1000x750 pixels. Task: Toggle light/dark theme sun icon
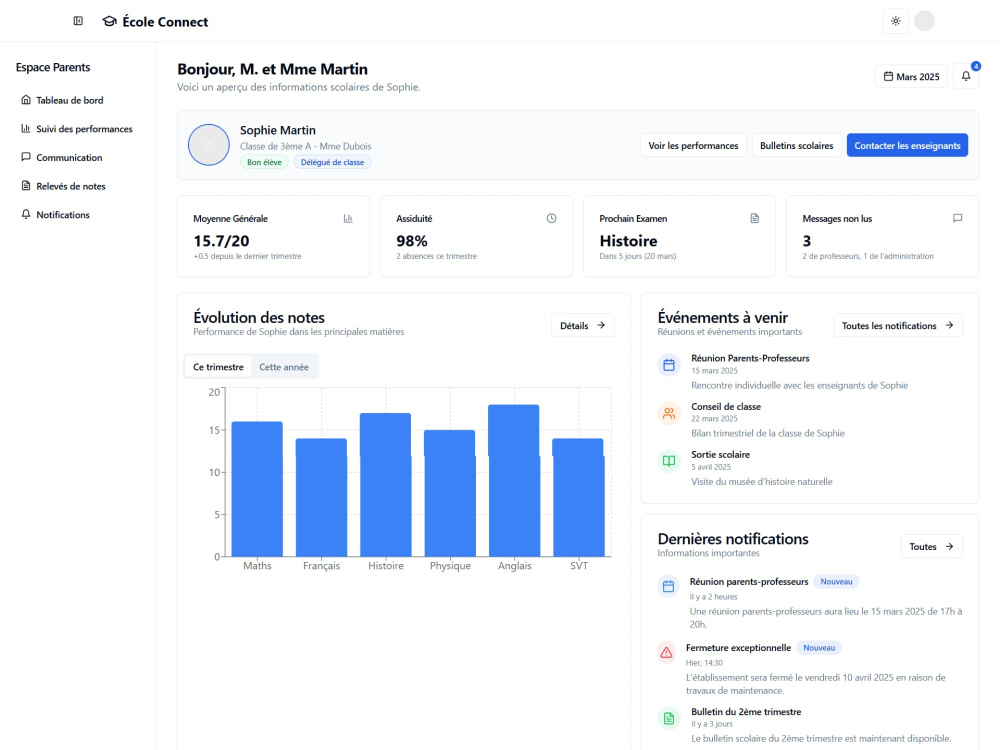tap(895, 21)
